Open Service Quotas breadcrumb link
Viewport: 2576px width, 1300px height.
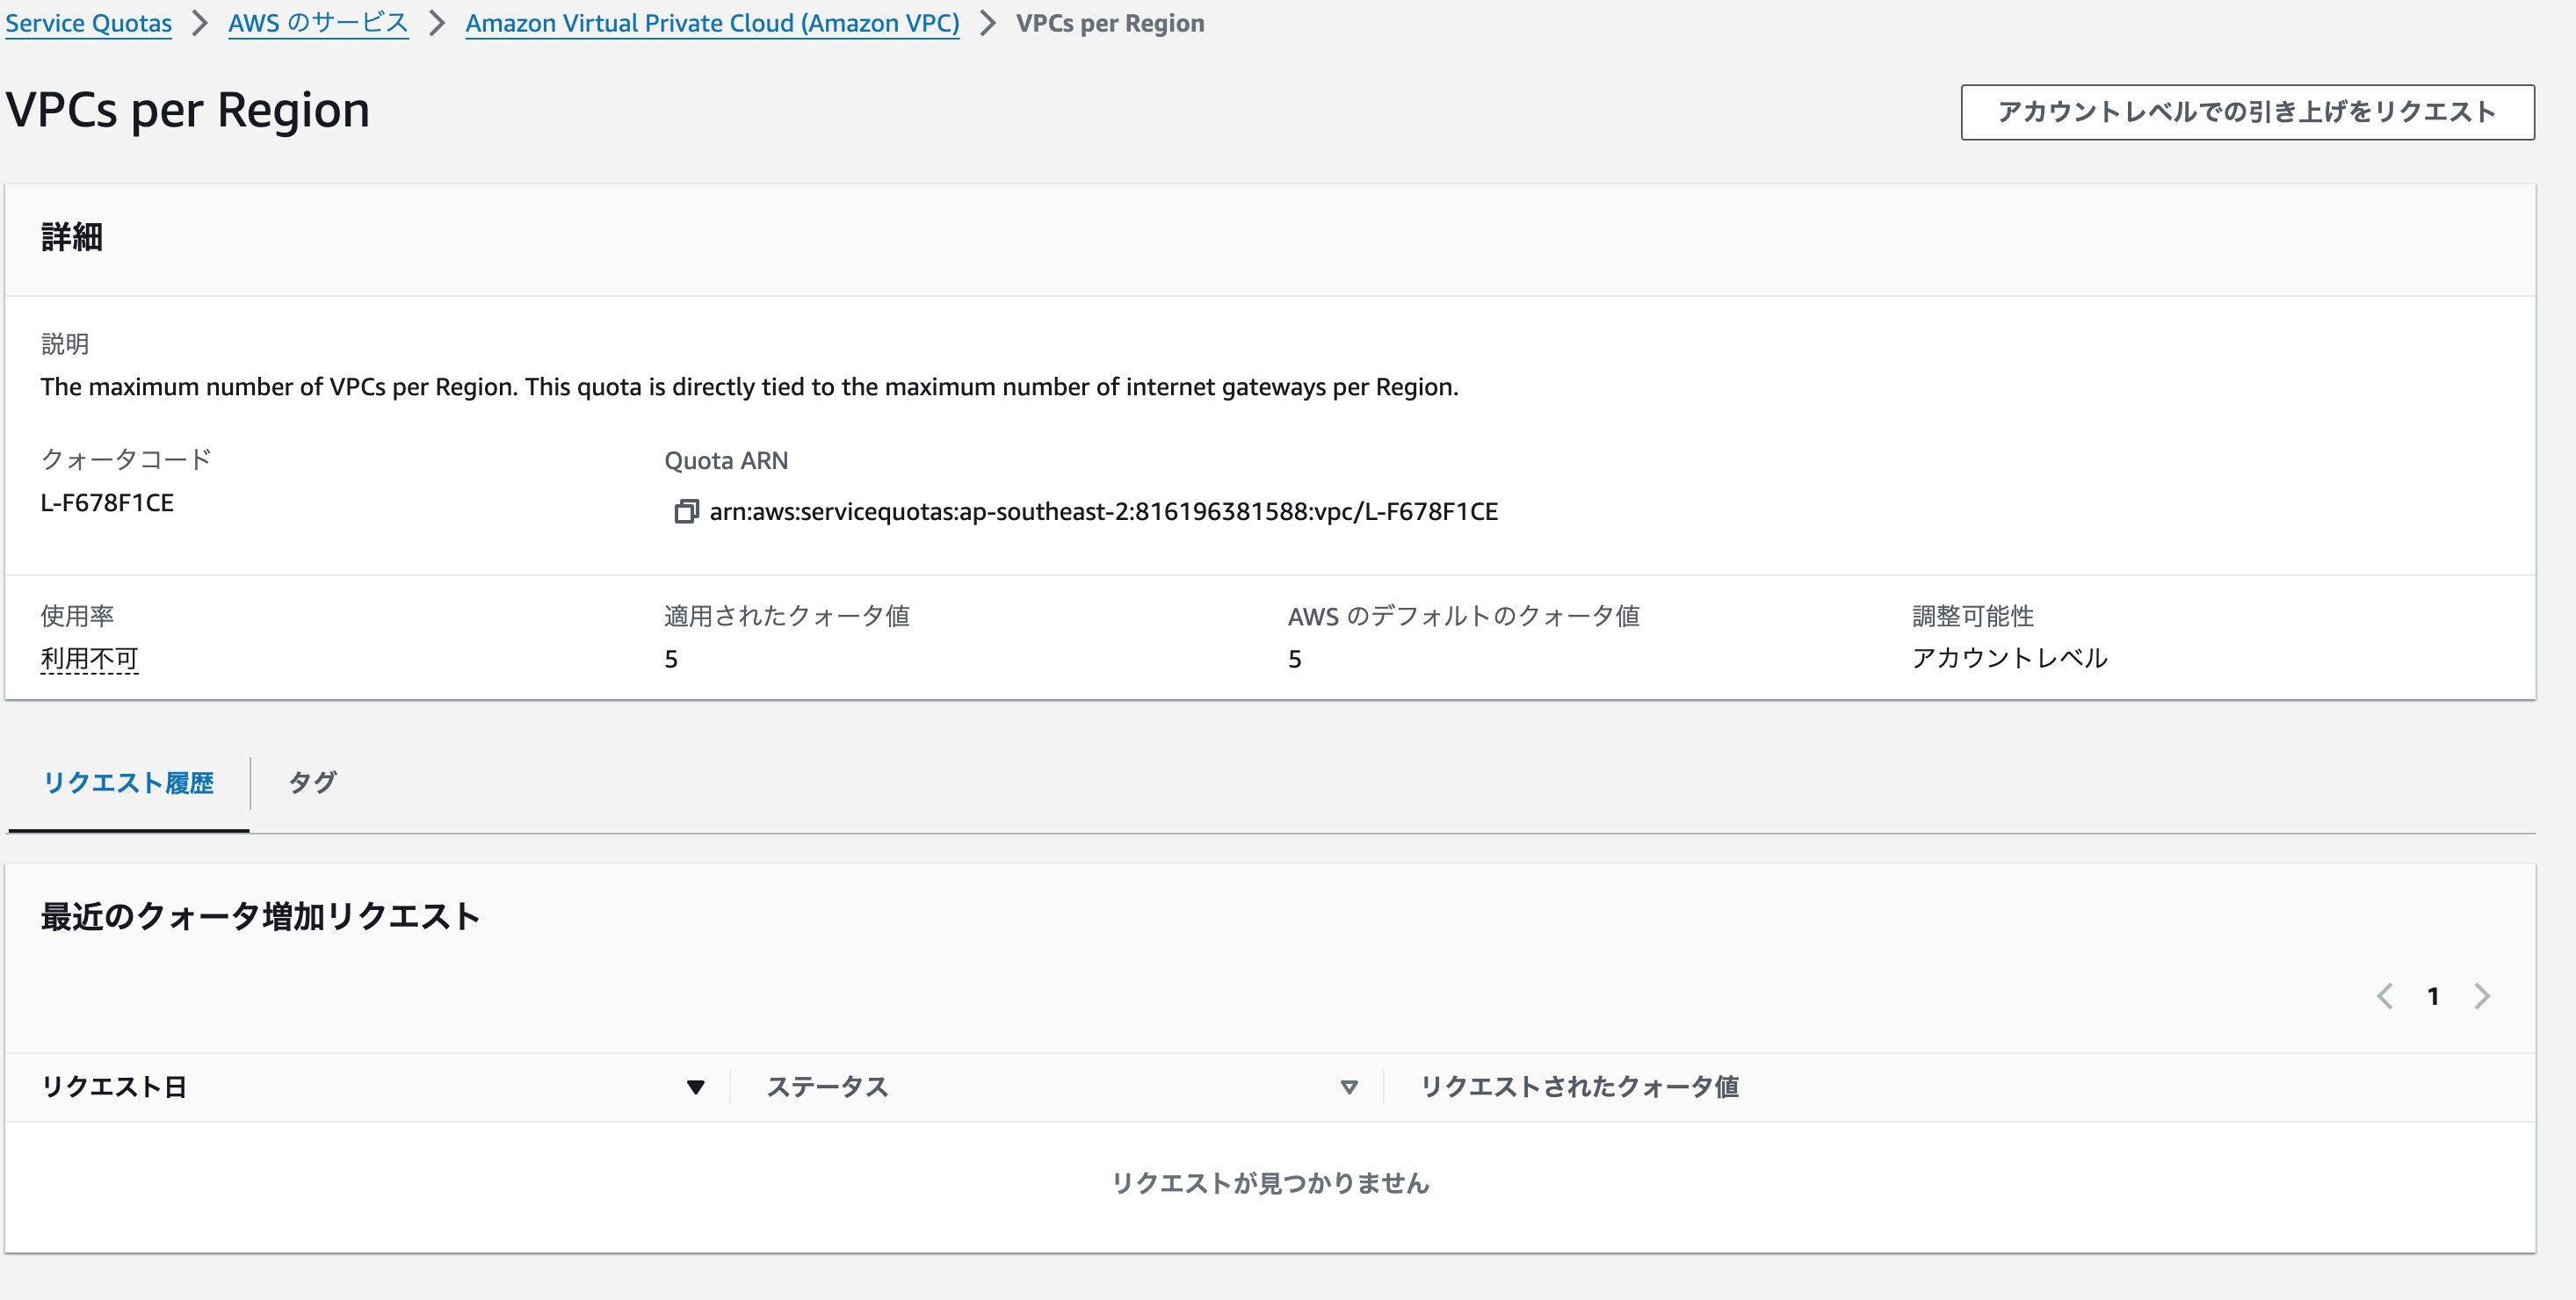coord(88,23)
